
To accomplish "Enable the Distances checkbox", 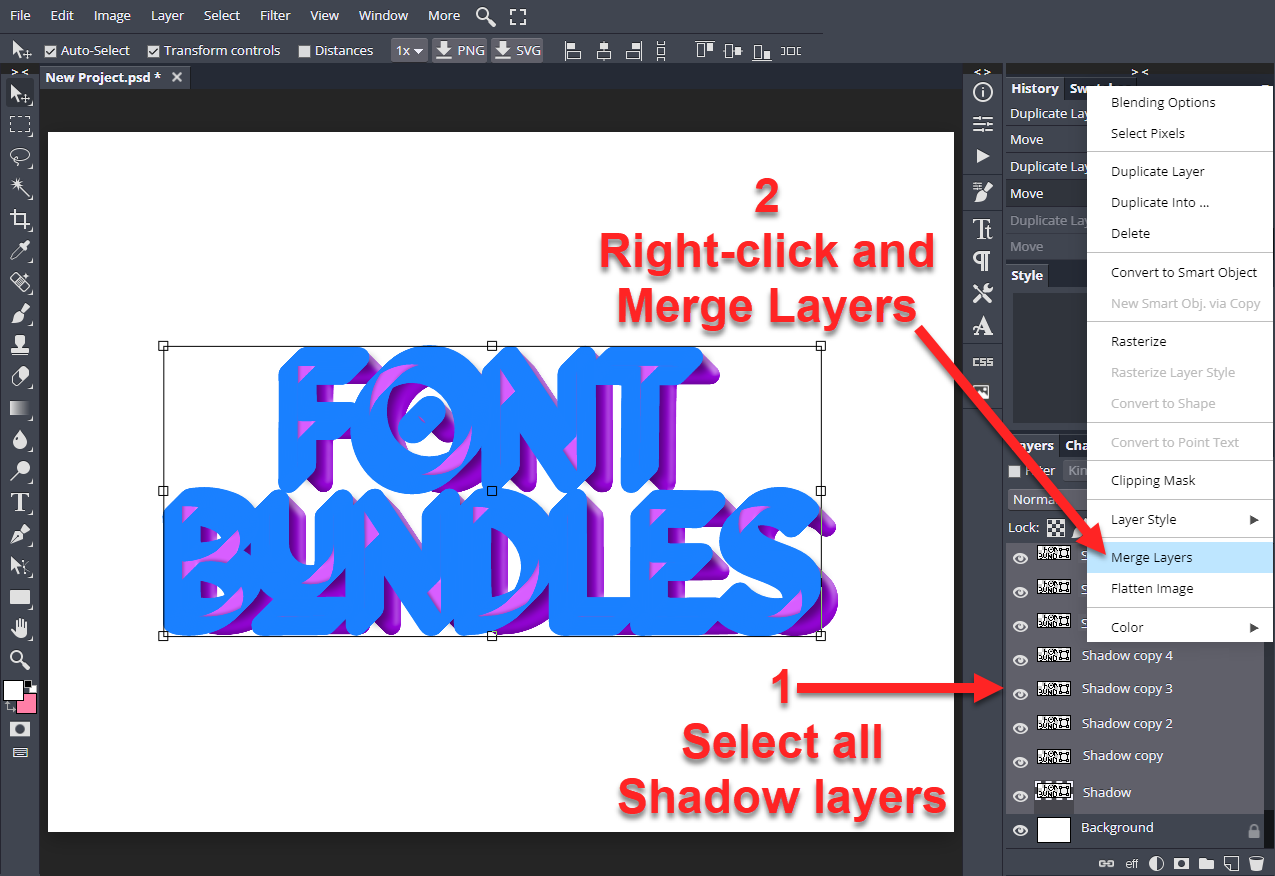I will tap(305, 51).
